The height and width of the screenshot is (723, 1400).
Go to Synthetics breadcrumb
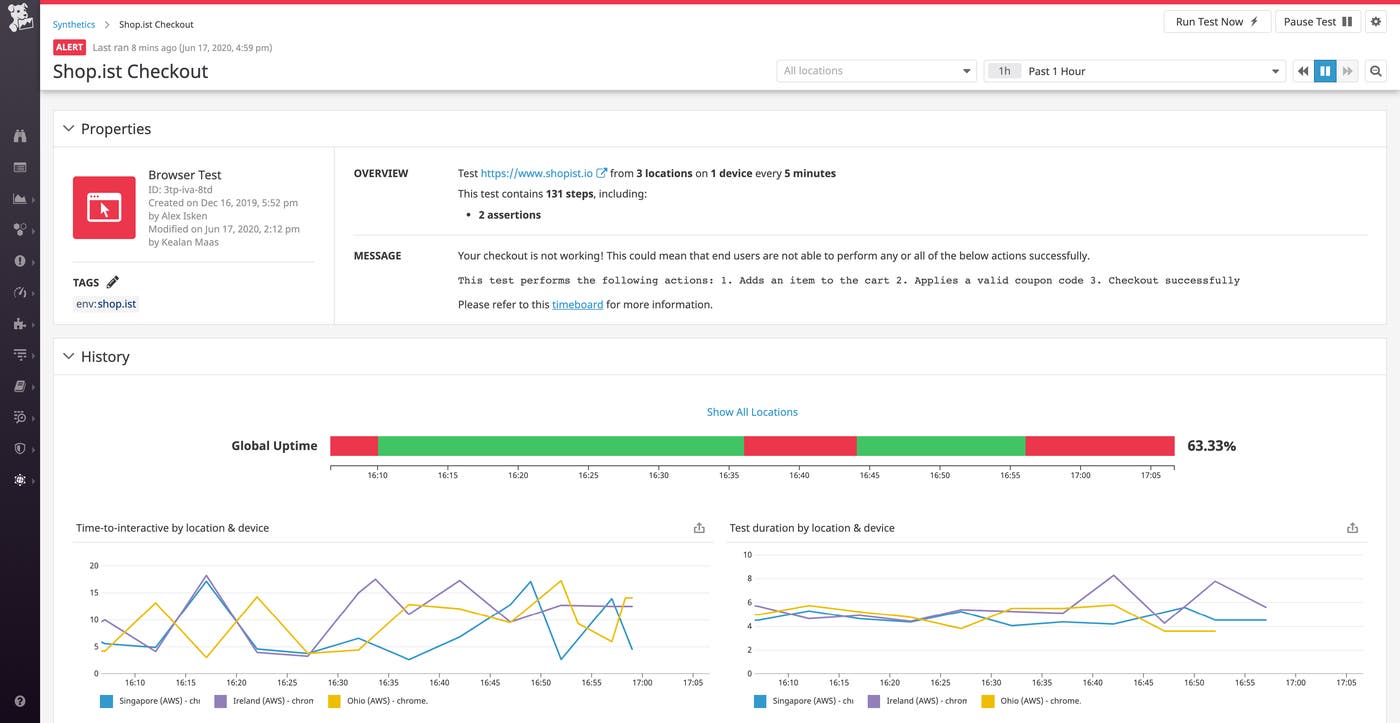click(x=74, y=25)
